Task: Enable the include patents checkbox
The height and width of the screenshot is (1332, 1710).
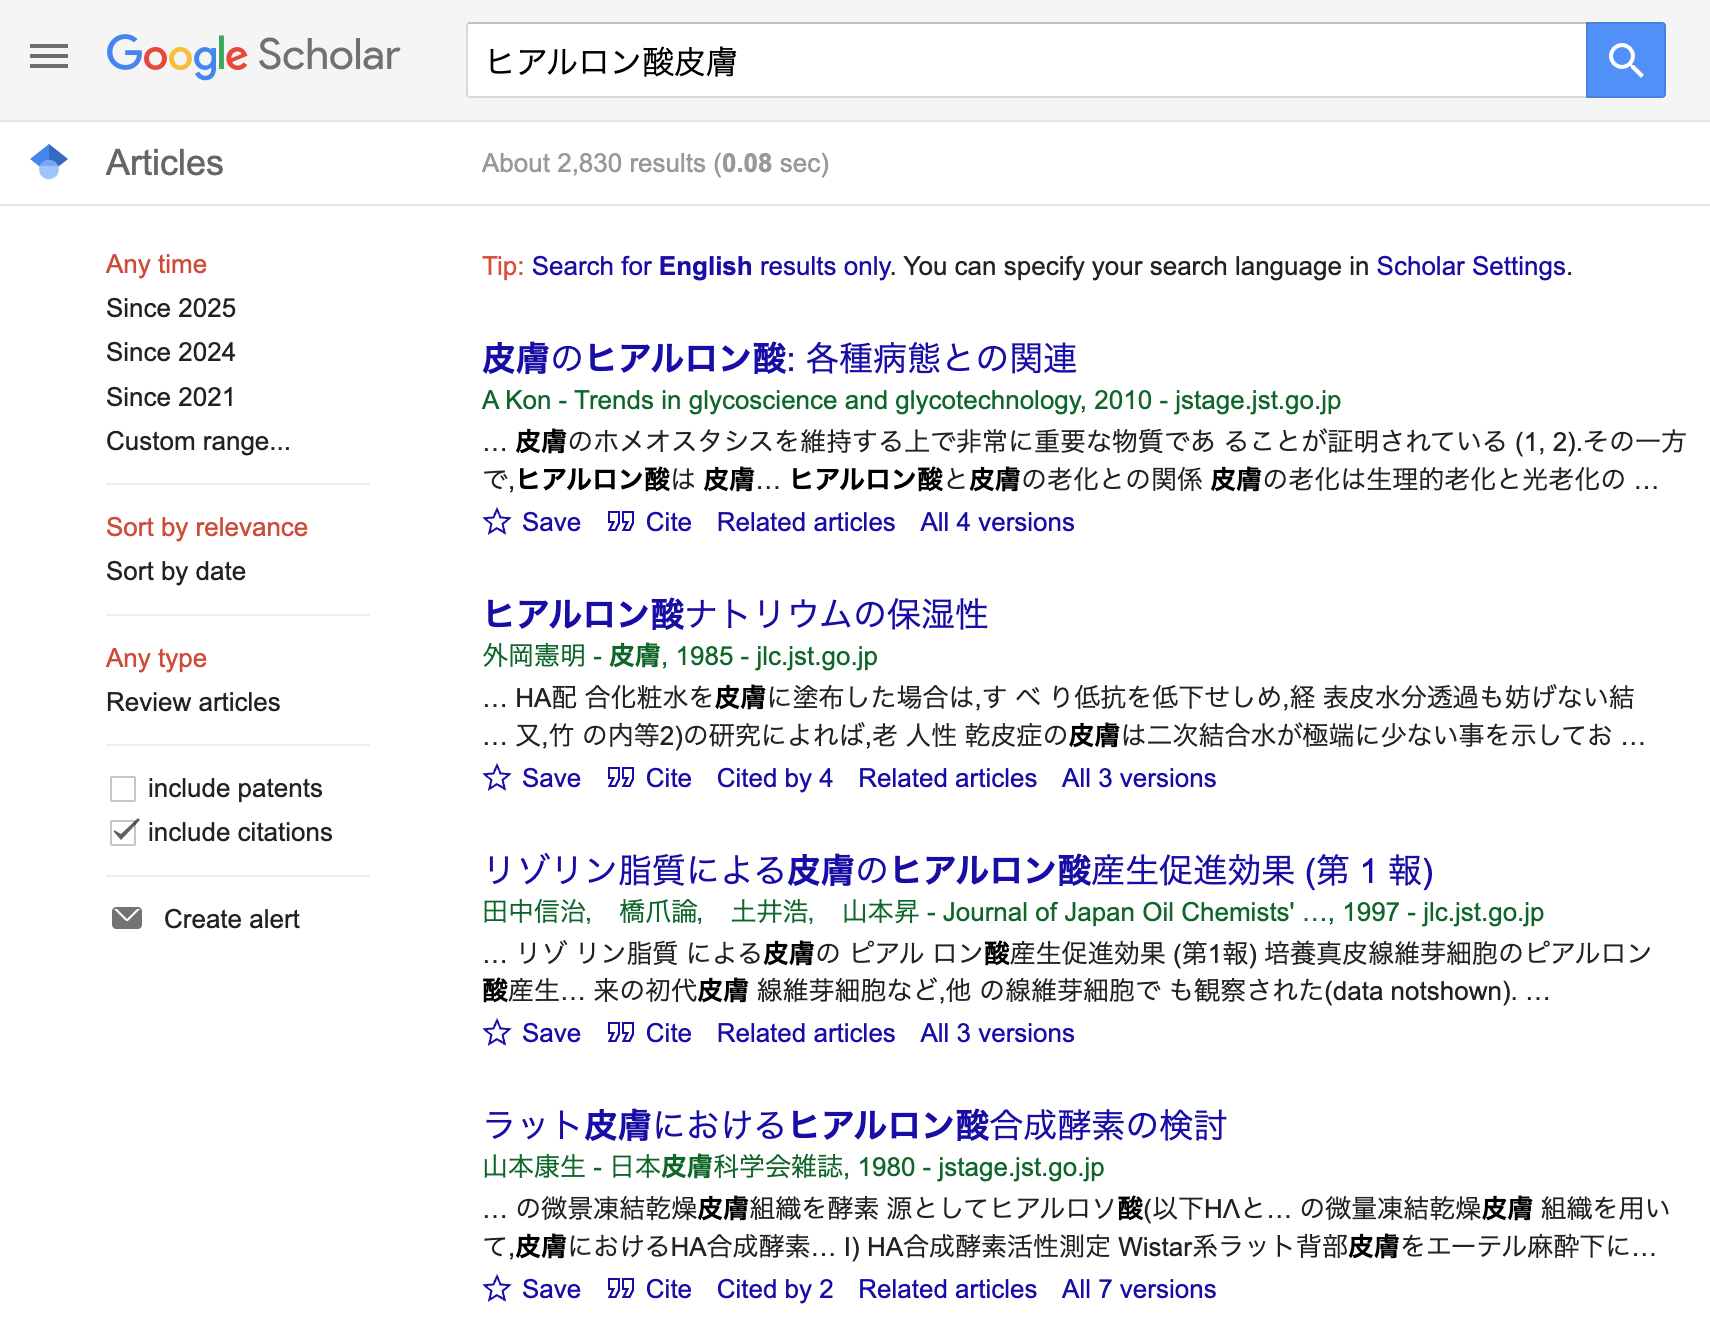Action: [x=123, y=789]
